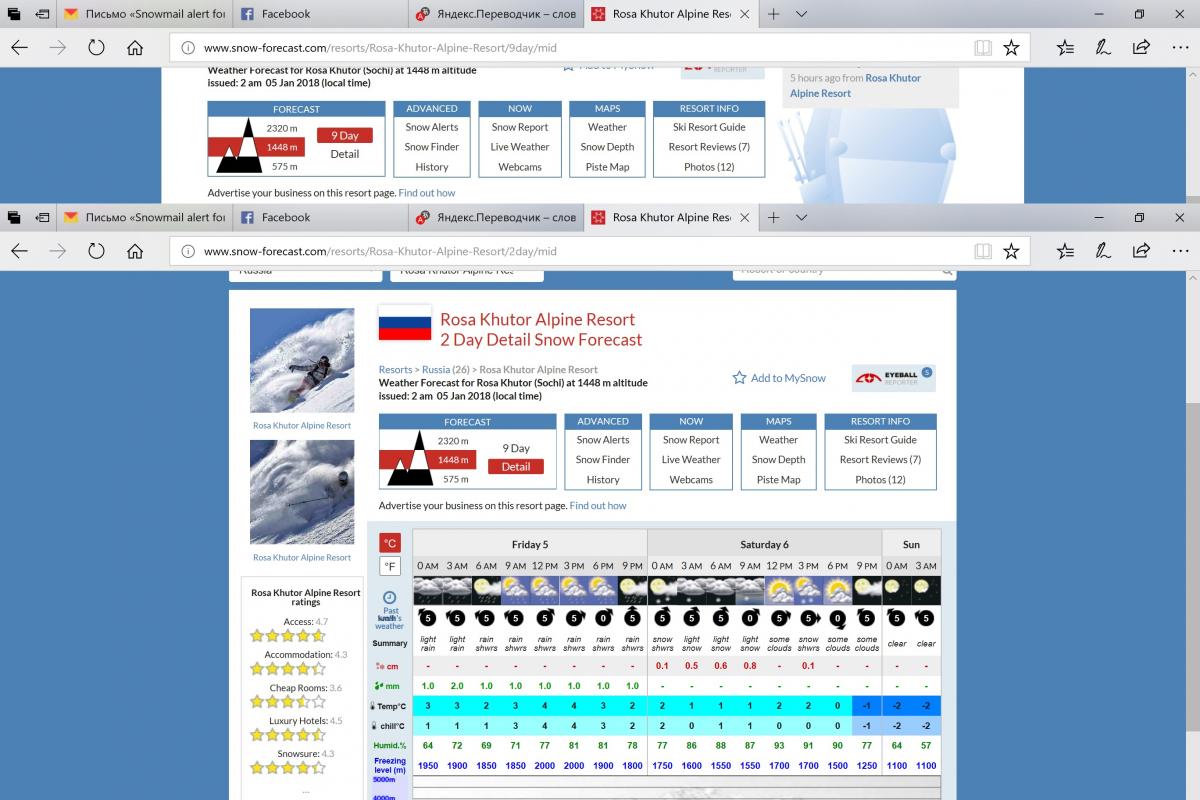Image resolution: width=1200 pixels, height=800 pixels.
Task: Open Webcams in the lower window
Action: [x=691, y=480]
